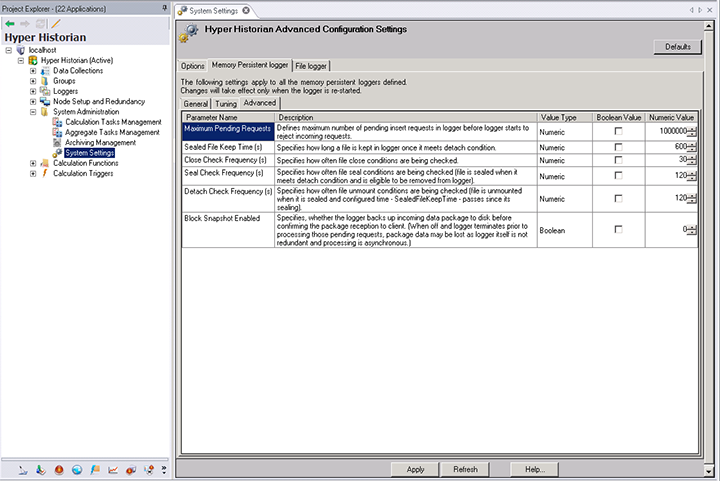Switch to the File logger tab
720x481 pixels.
coord(310,66)
